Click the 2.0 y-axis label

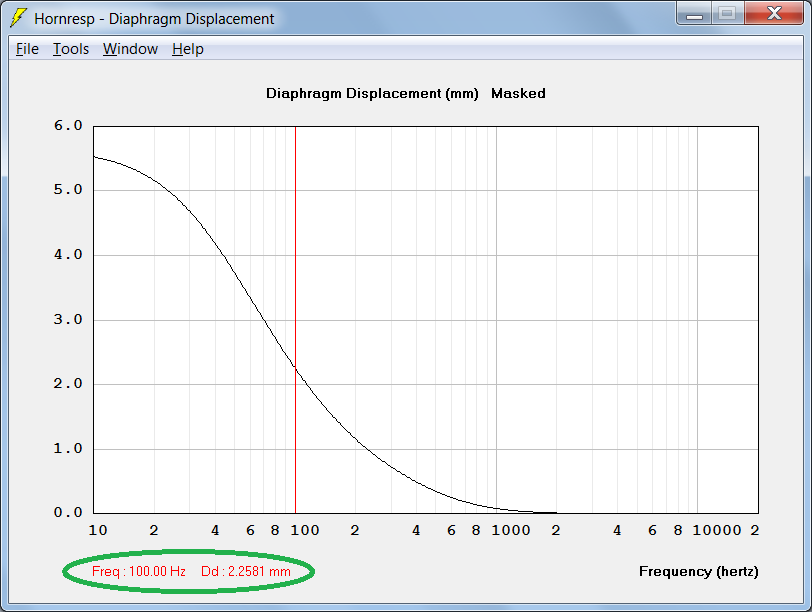[x=68, y=384]
